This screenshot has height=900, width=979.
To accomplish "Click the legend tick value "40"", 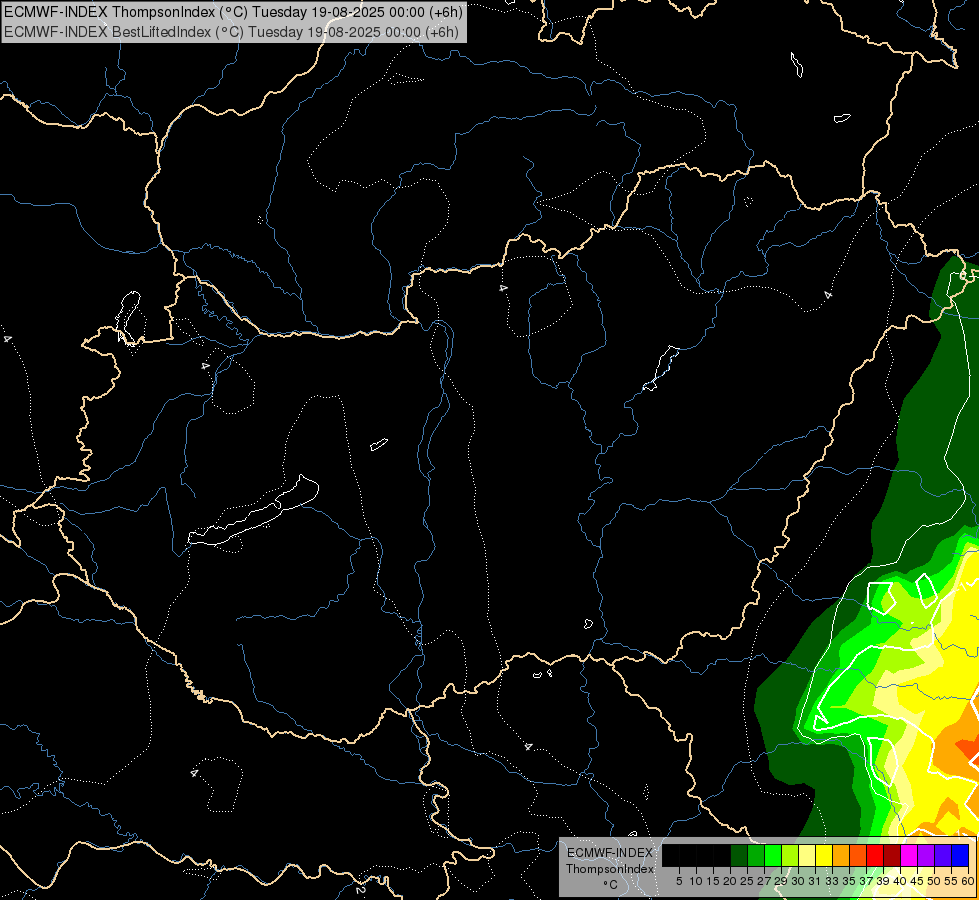I will 900,881.
